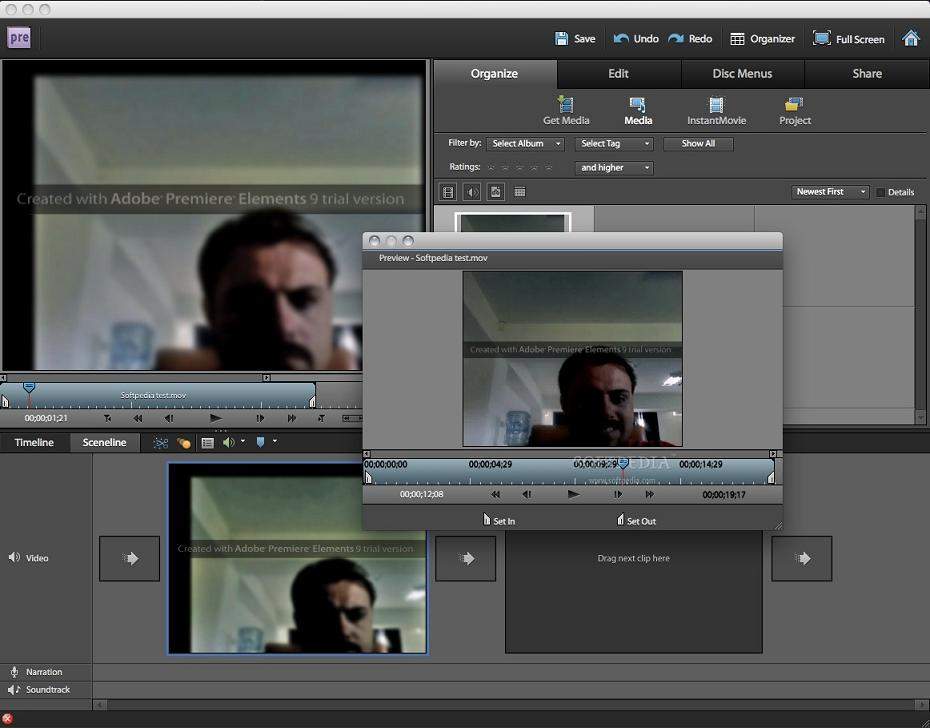Toggle the show audio filter button
The image size is (930, 728).
click(472, 192)
